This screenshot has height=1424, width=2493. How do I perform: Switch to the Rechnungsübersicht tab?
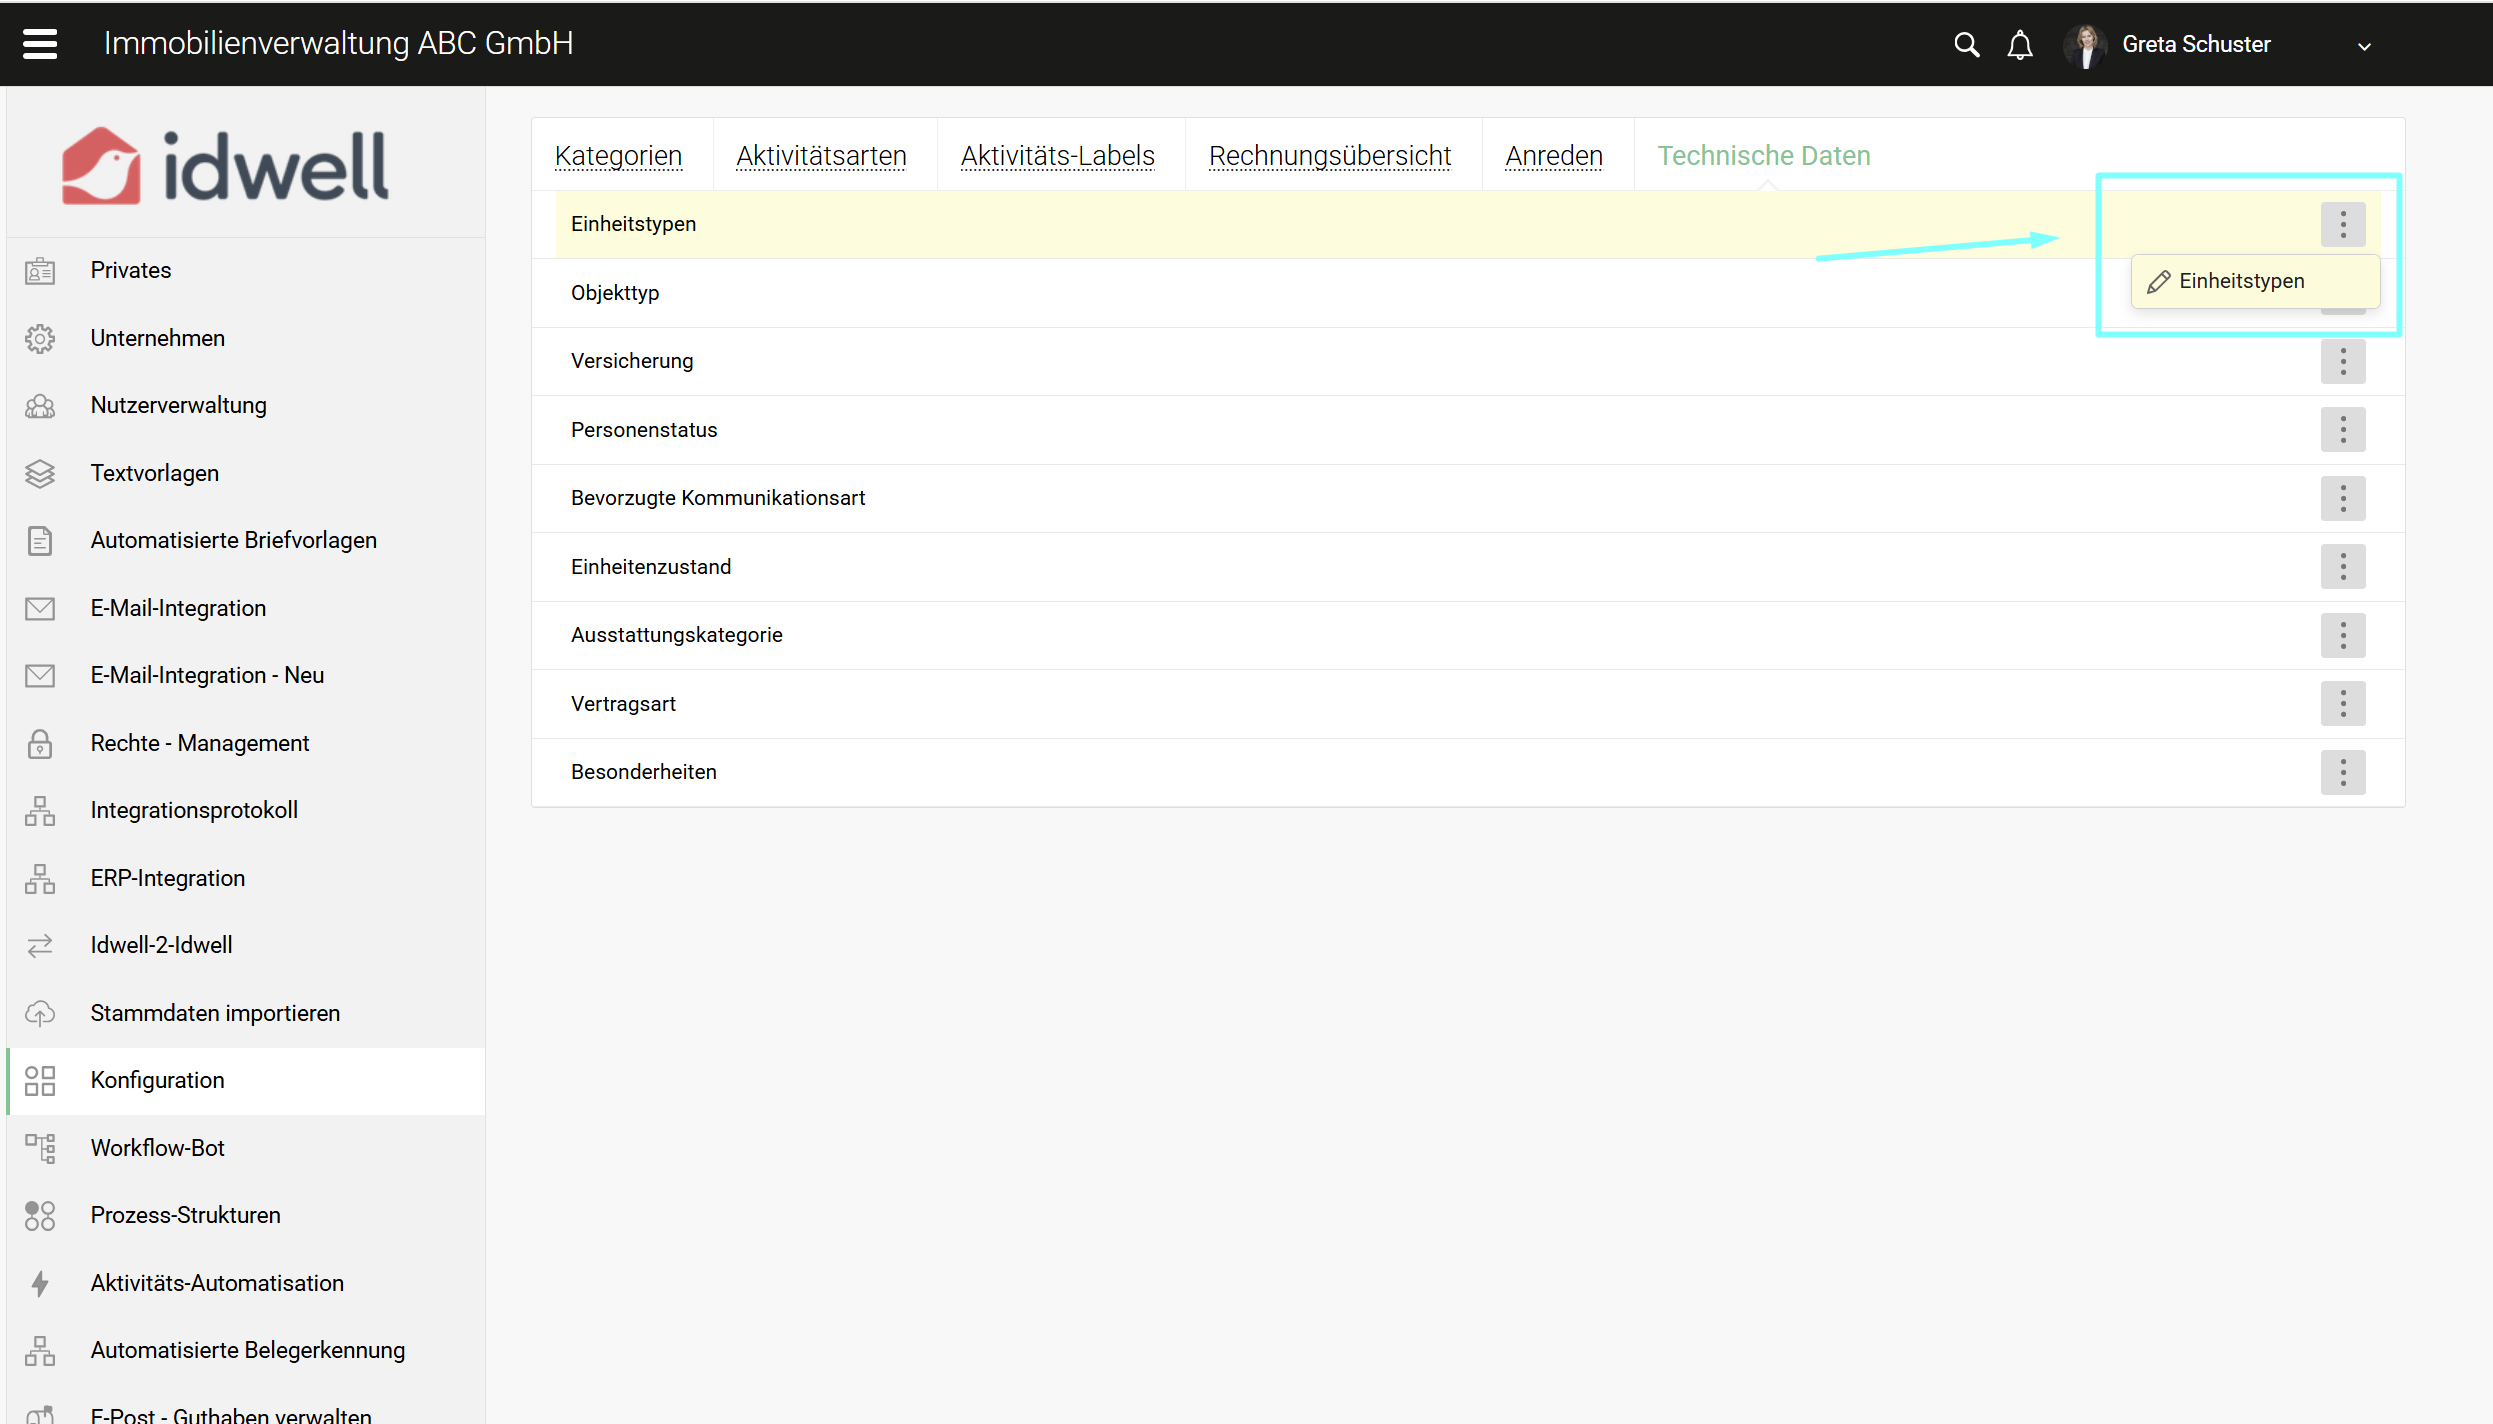coord(1329,156)
